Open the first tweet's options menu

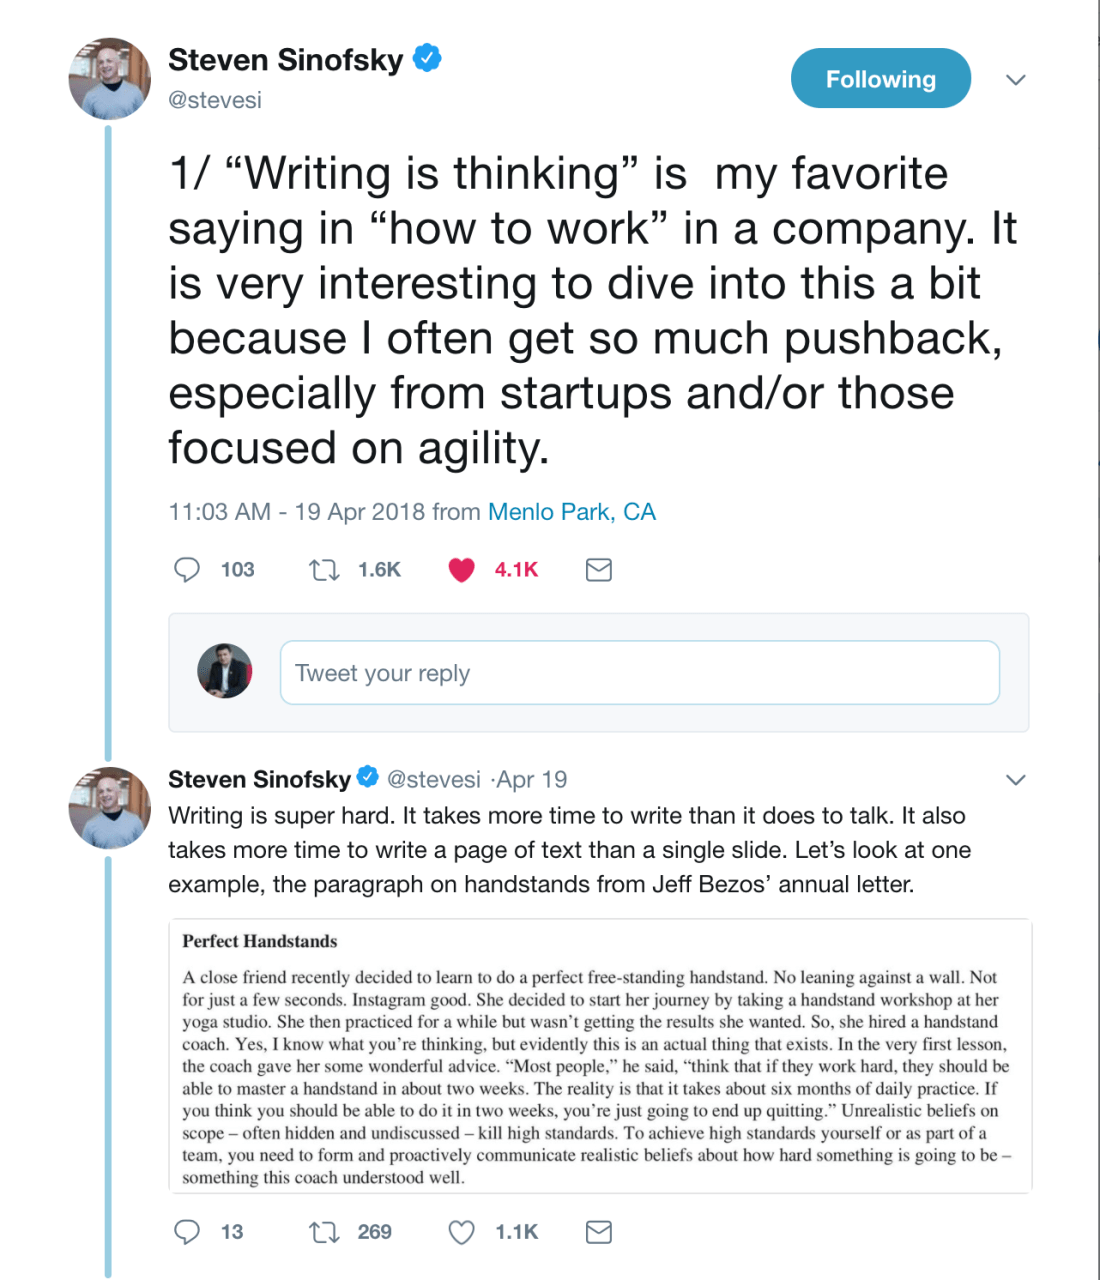tap(1016, 79)
